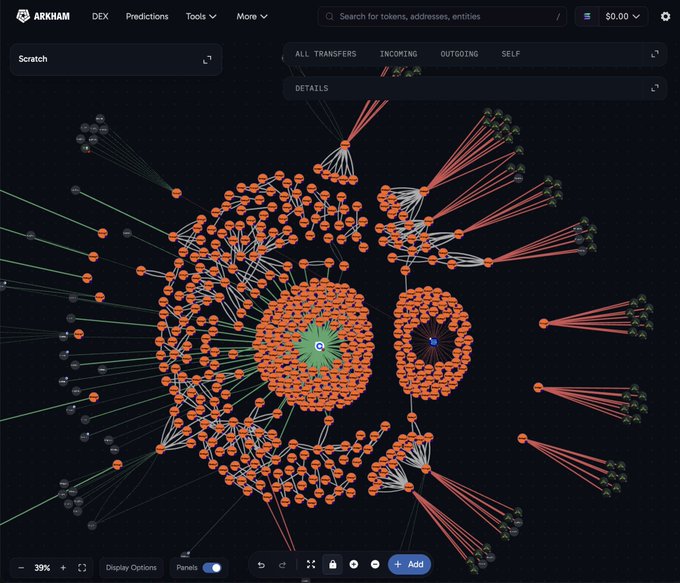Click the white circled minus icon
Image resolution: width=680 pixels, height=583 pixels.
[375, 564]
